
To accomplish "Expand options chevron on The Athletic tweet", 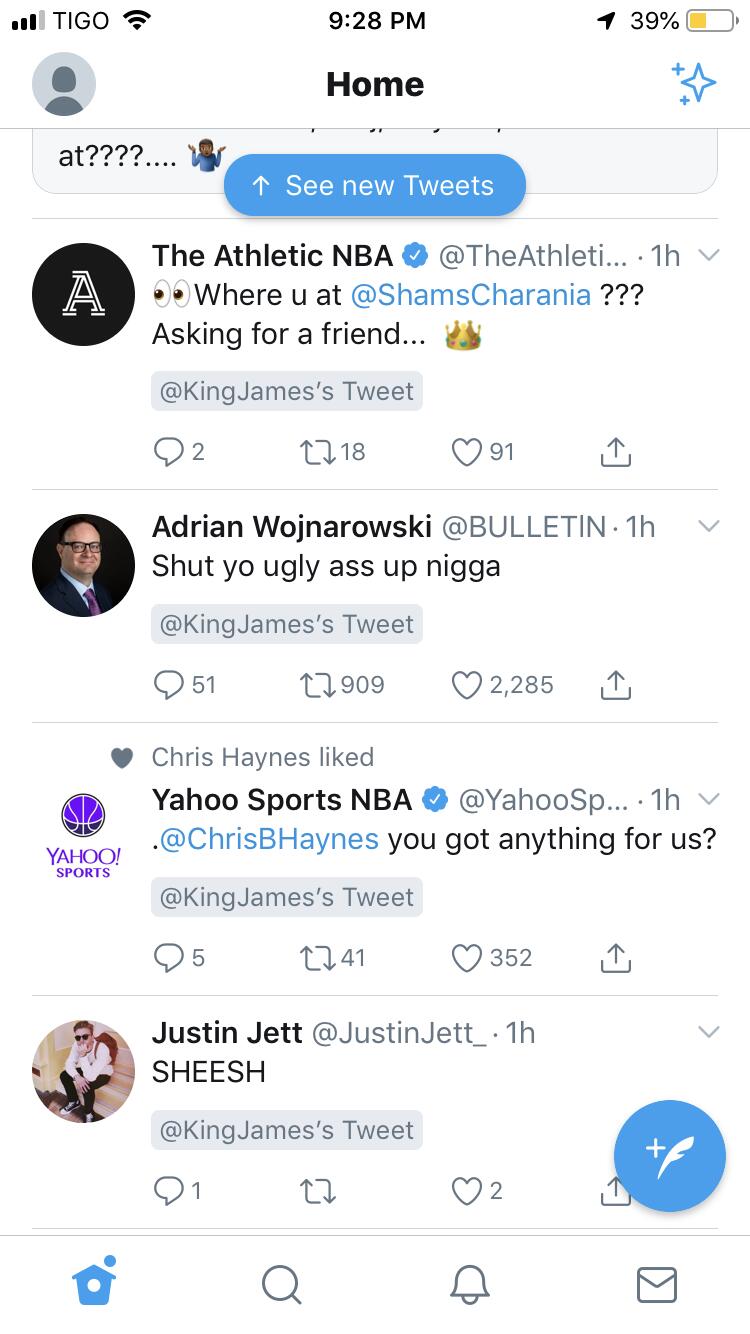I will pos(708,255).
